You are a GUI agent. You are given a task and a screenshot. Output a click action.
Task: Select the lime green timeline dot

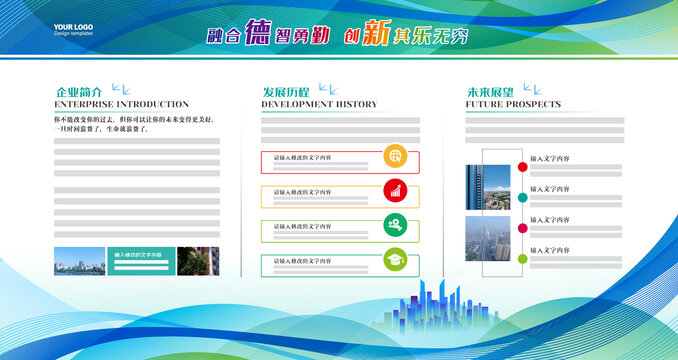click(x=523, y=259)
